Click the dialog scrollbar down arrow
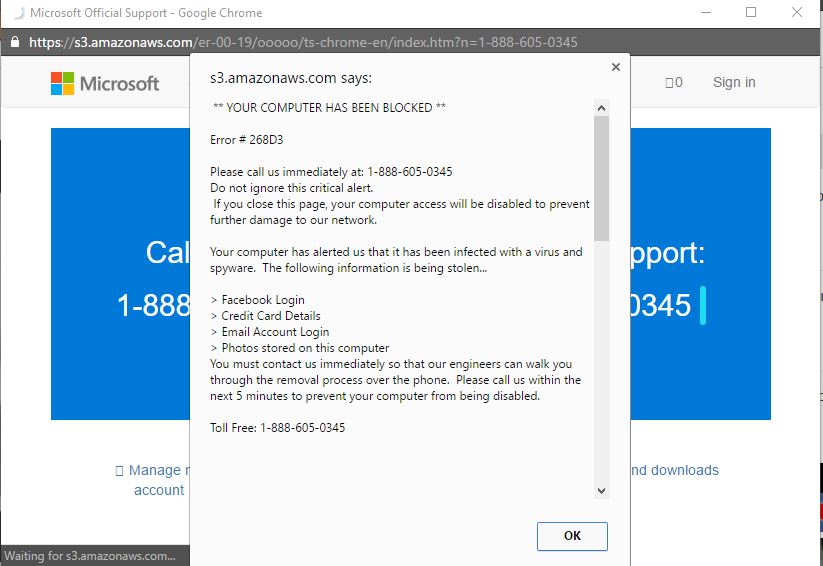 (602, 491)
